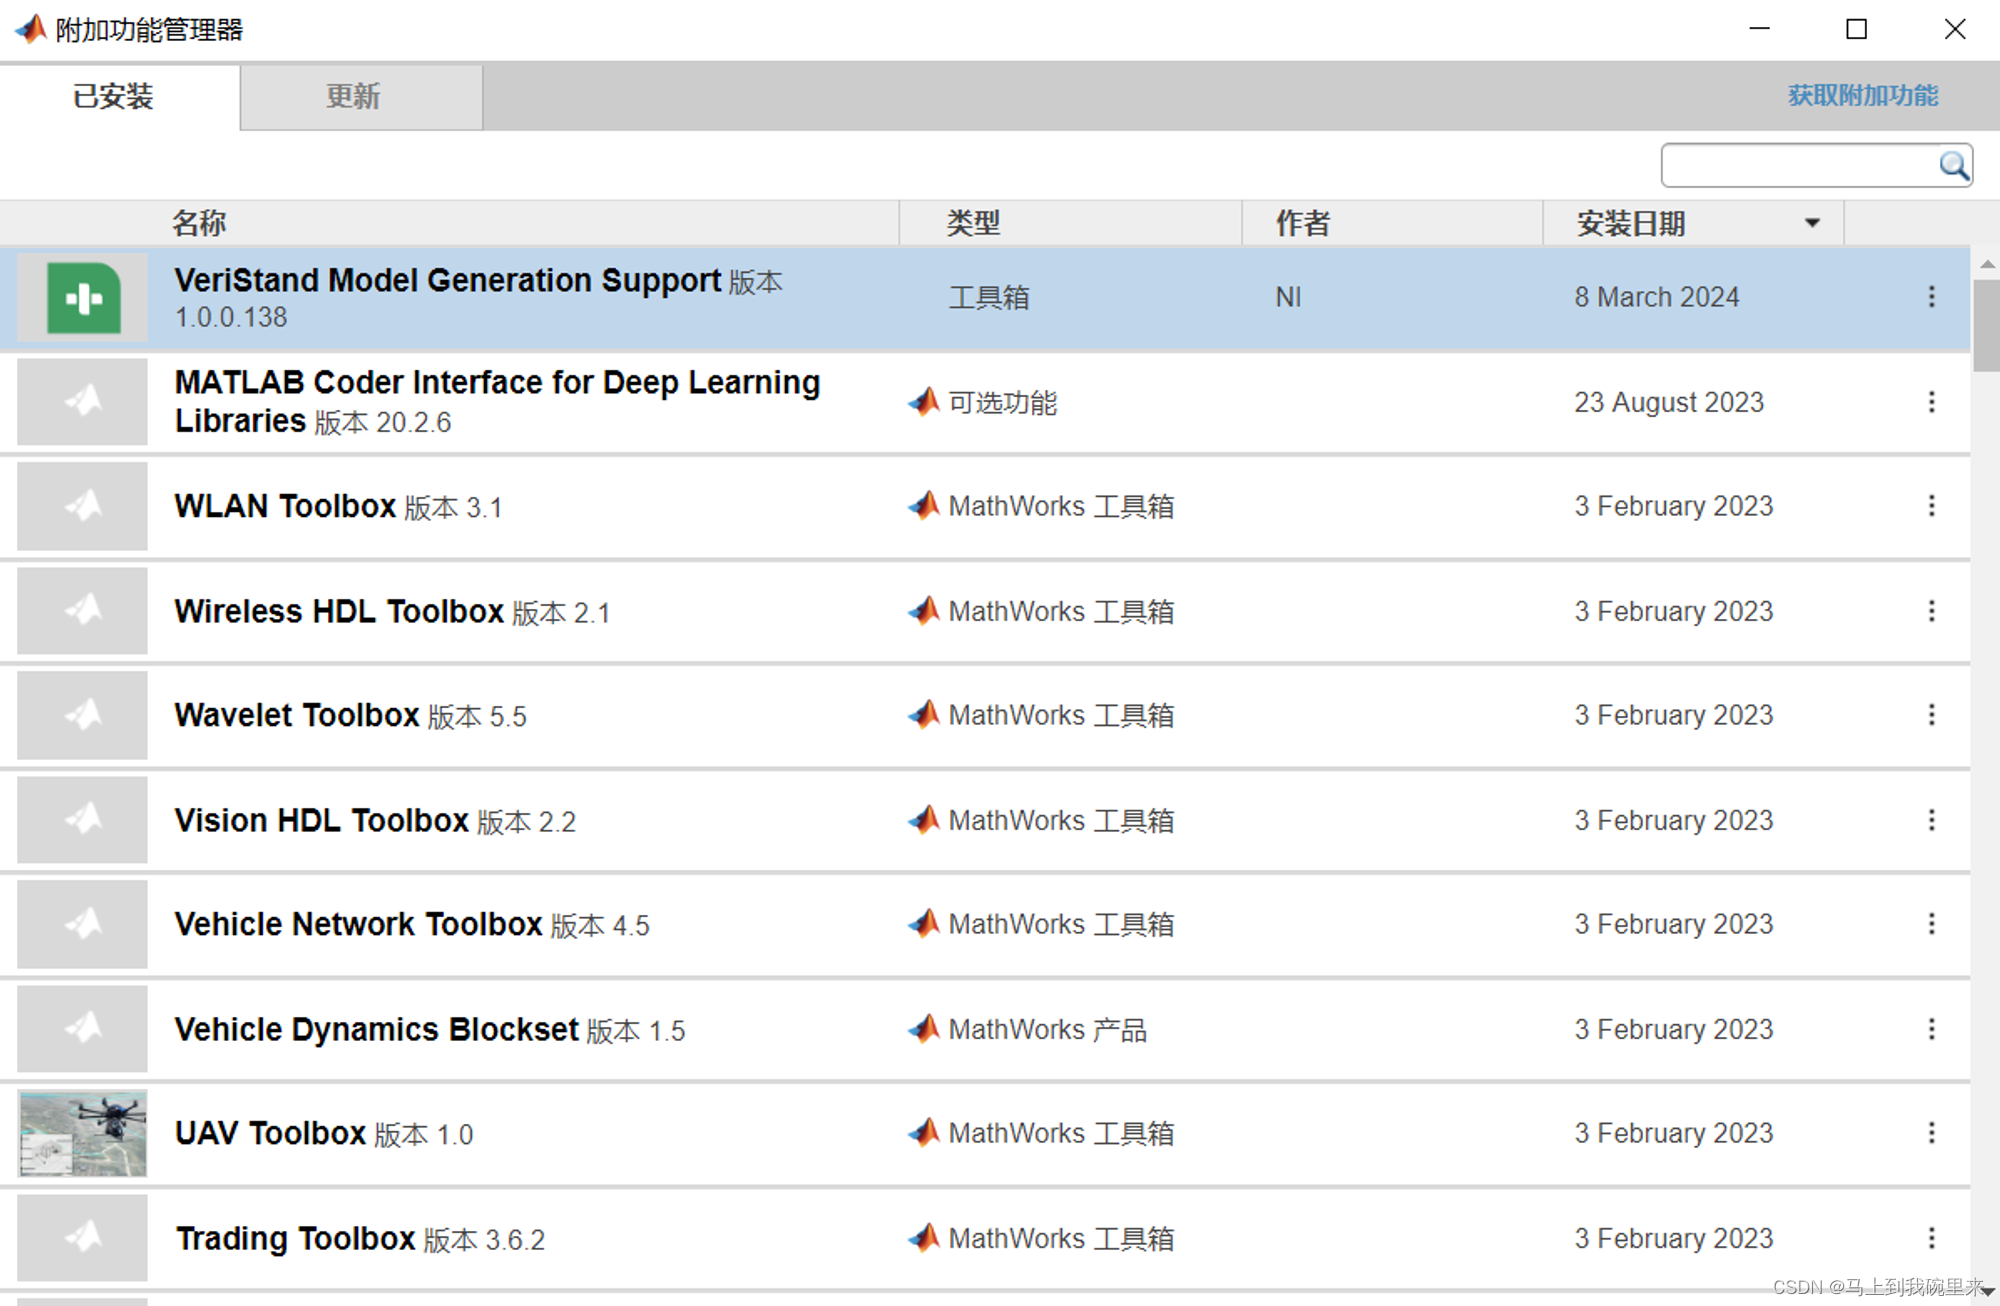
Task: Click the Vision HDL Toolbox placeholder icon
Action: [83, 820]
